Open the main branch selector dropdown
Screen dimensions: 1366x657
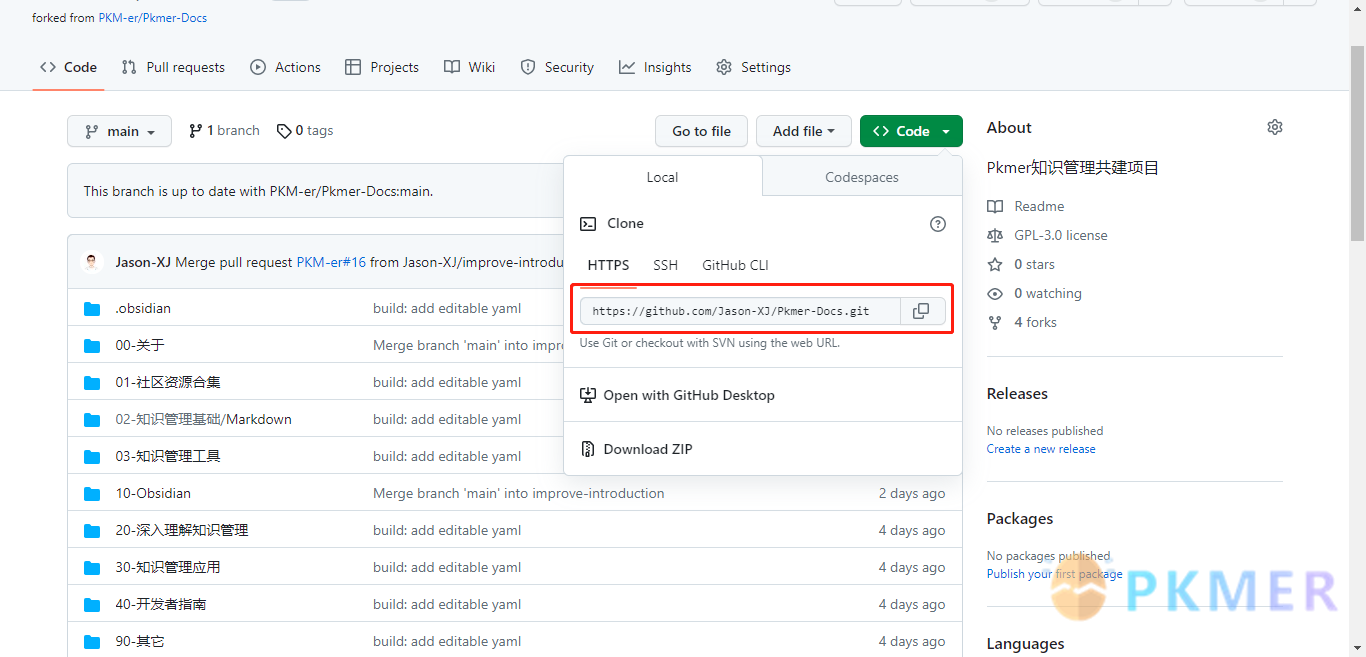119,131
